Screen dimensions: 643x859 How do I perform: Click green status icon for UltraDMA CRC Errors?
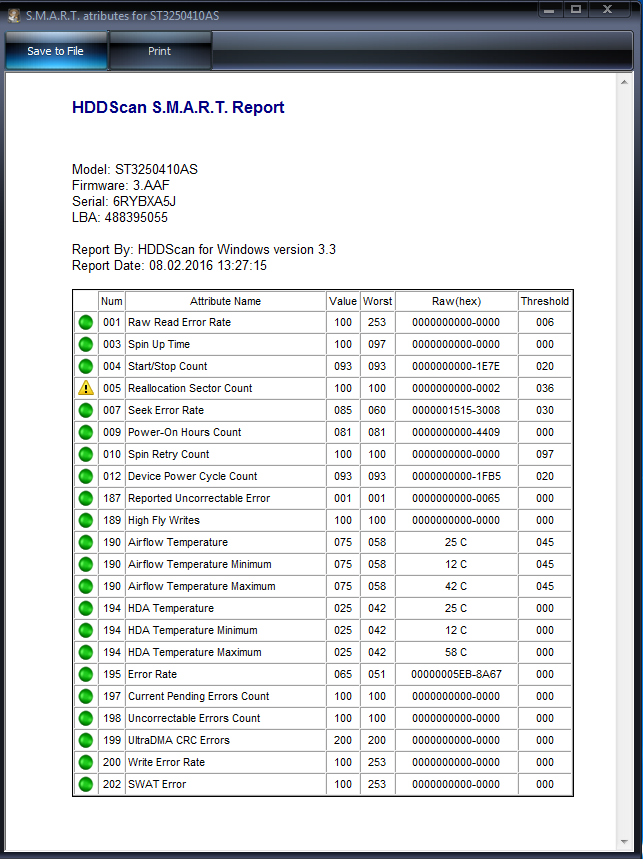coord(86,740)
